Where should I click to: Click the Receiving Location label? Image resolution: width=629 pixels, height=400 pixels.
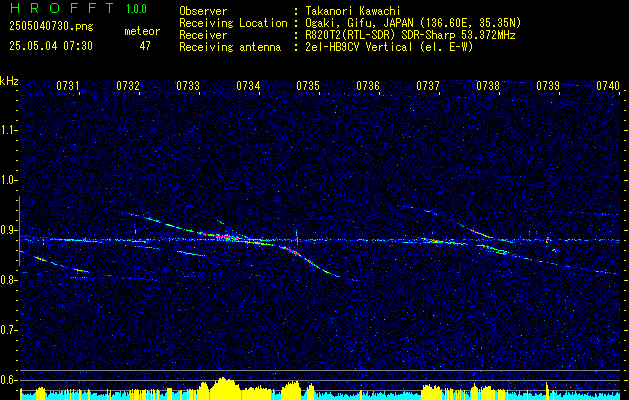pos(233,23)
